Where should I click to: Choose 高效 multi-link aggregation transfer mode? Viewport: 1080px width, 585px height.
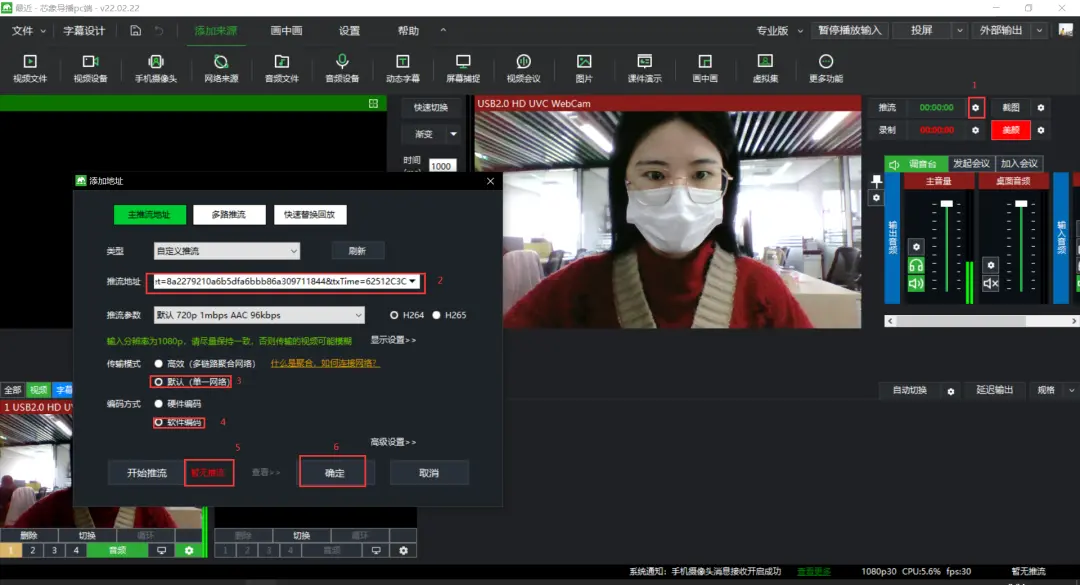coord(159,363)
